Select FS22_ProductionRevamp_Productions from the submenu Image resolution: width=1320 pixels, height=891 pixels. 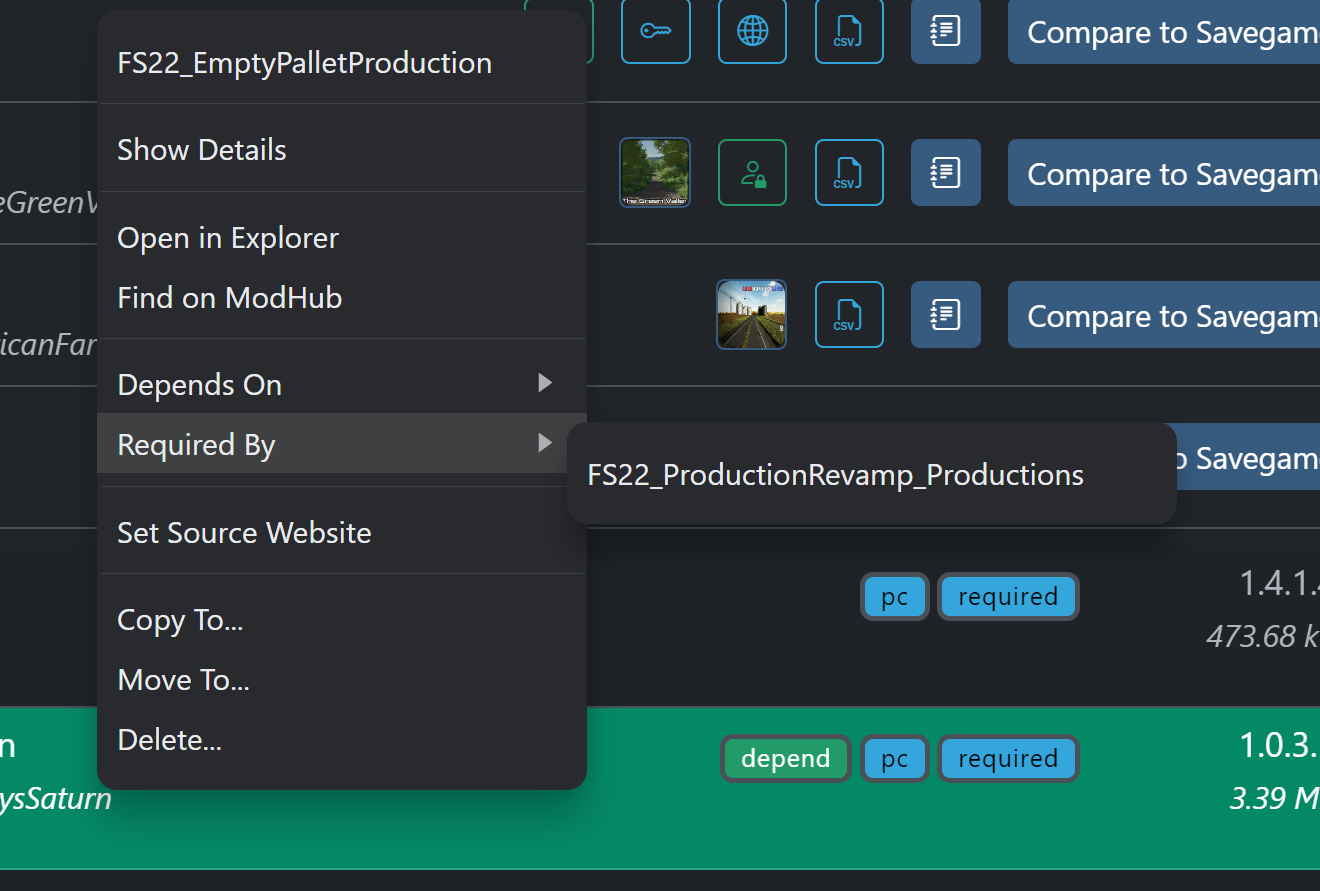pyautogui.click(x=835, y=475)
